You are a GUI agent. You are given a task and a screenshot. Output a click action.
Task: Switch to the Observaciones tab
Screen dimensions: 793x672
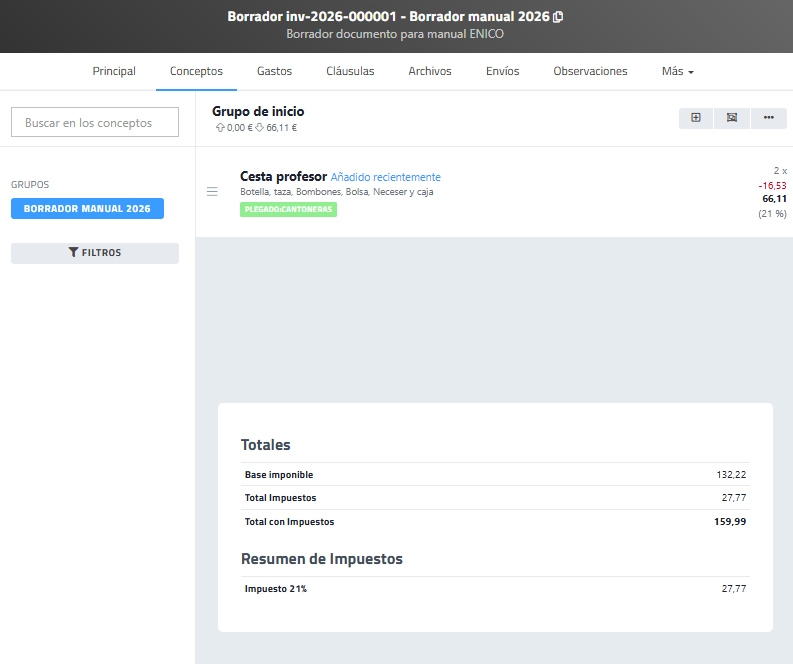tap(590, 72)
